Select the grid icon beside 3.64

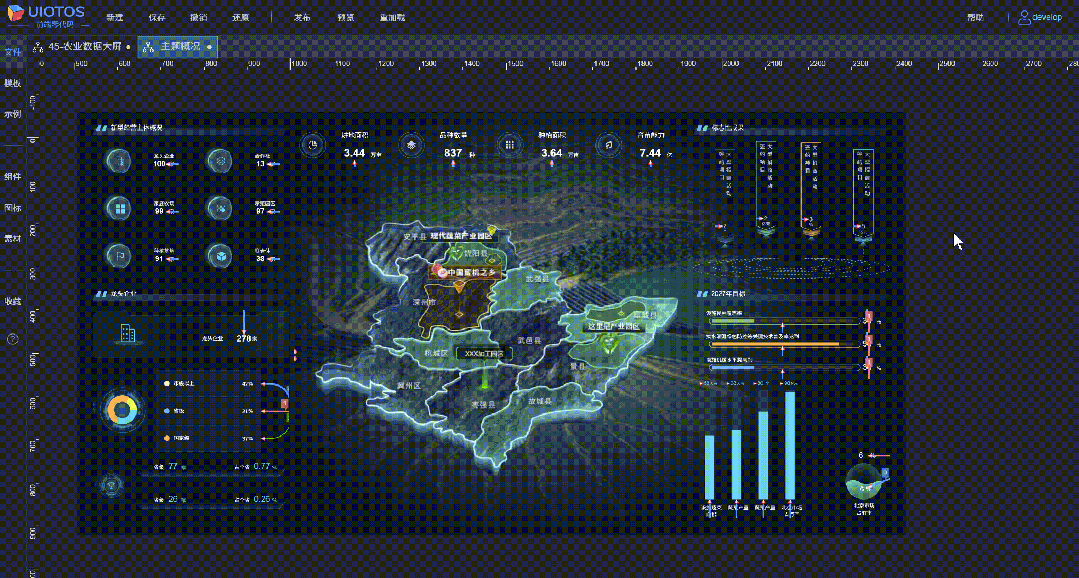click(x=510, y=145)
